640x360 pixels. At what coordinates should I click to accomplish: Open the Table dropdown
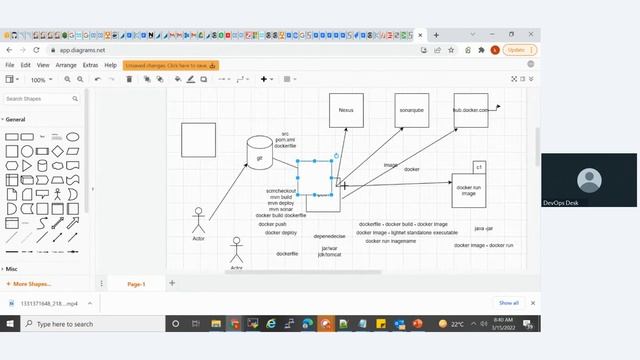pyautogui.click(x=290, y=79)
